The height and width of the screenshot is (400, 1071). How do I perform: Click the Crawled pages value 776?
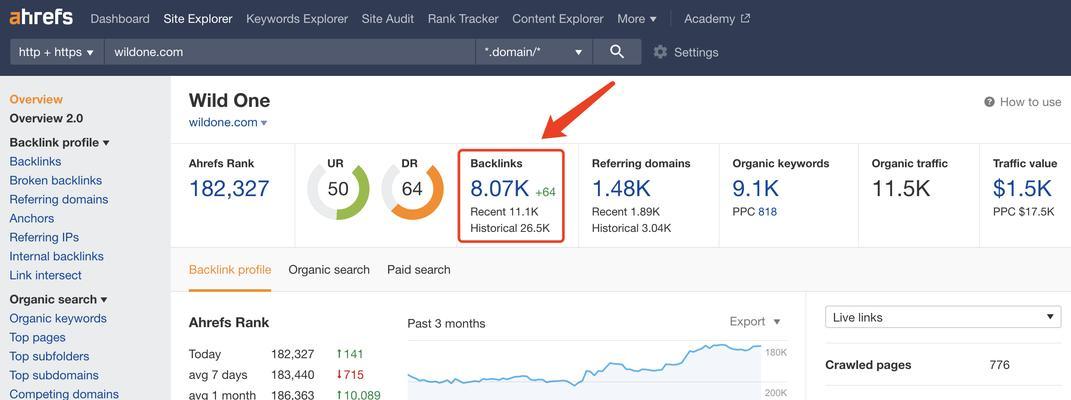tap(999, 365)
